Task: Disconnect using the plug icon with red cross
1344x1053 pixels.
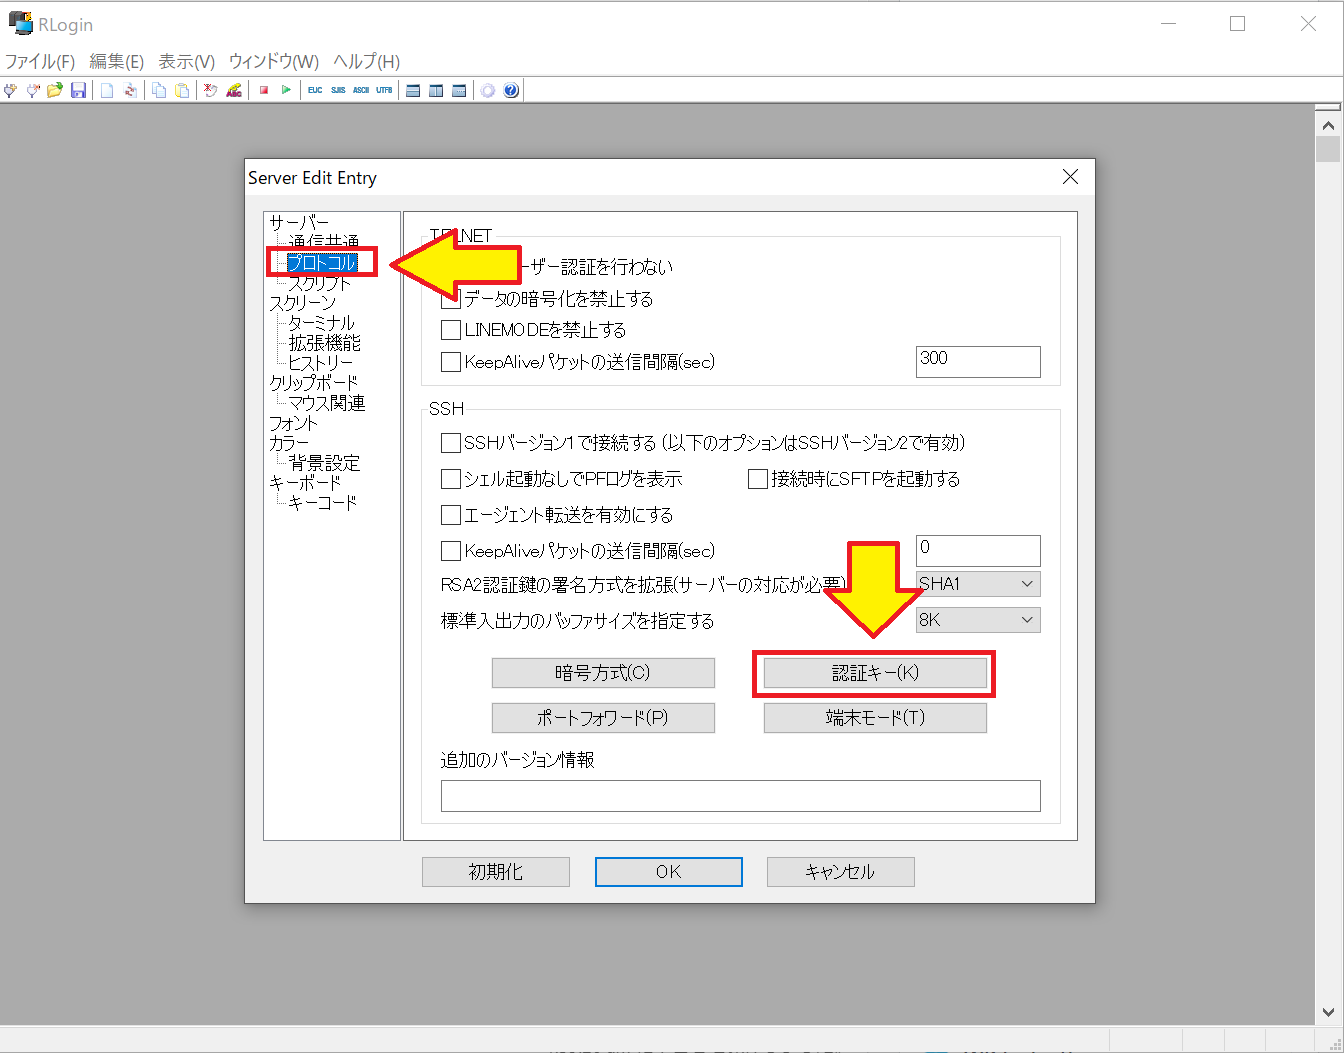Action: point(32,90)
